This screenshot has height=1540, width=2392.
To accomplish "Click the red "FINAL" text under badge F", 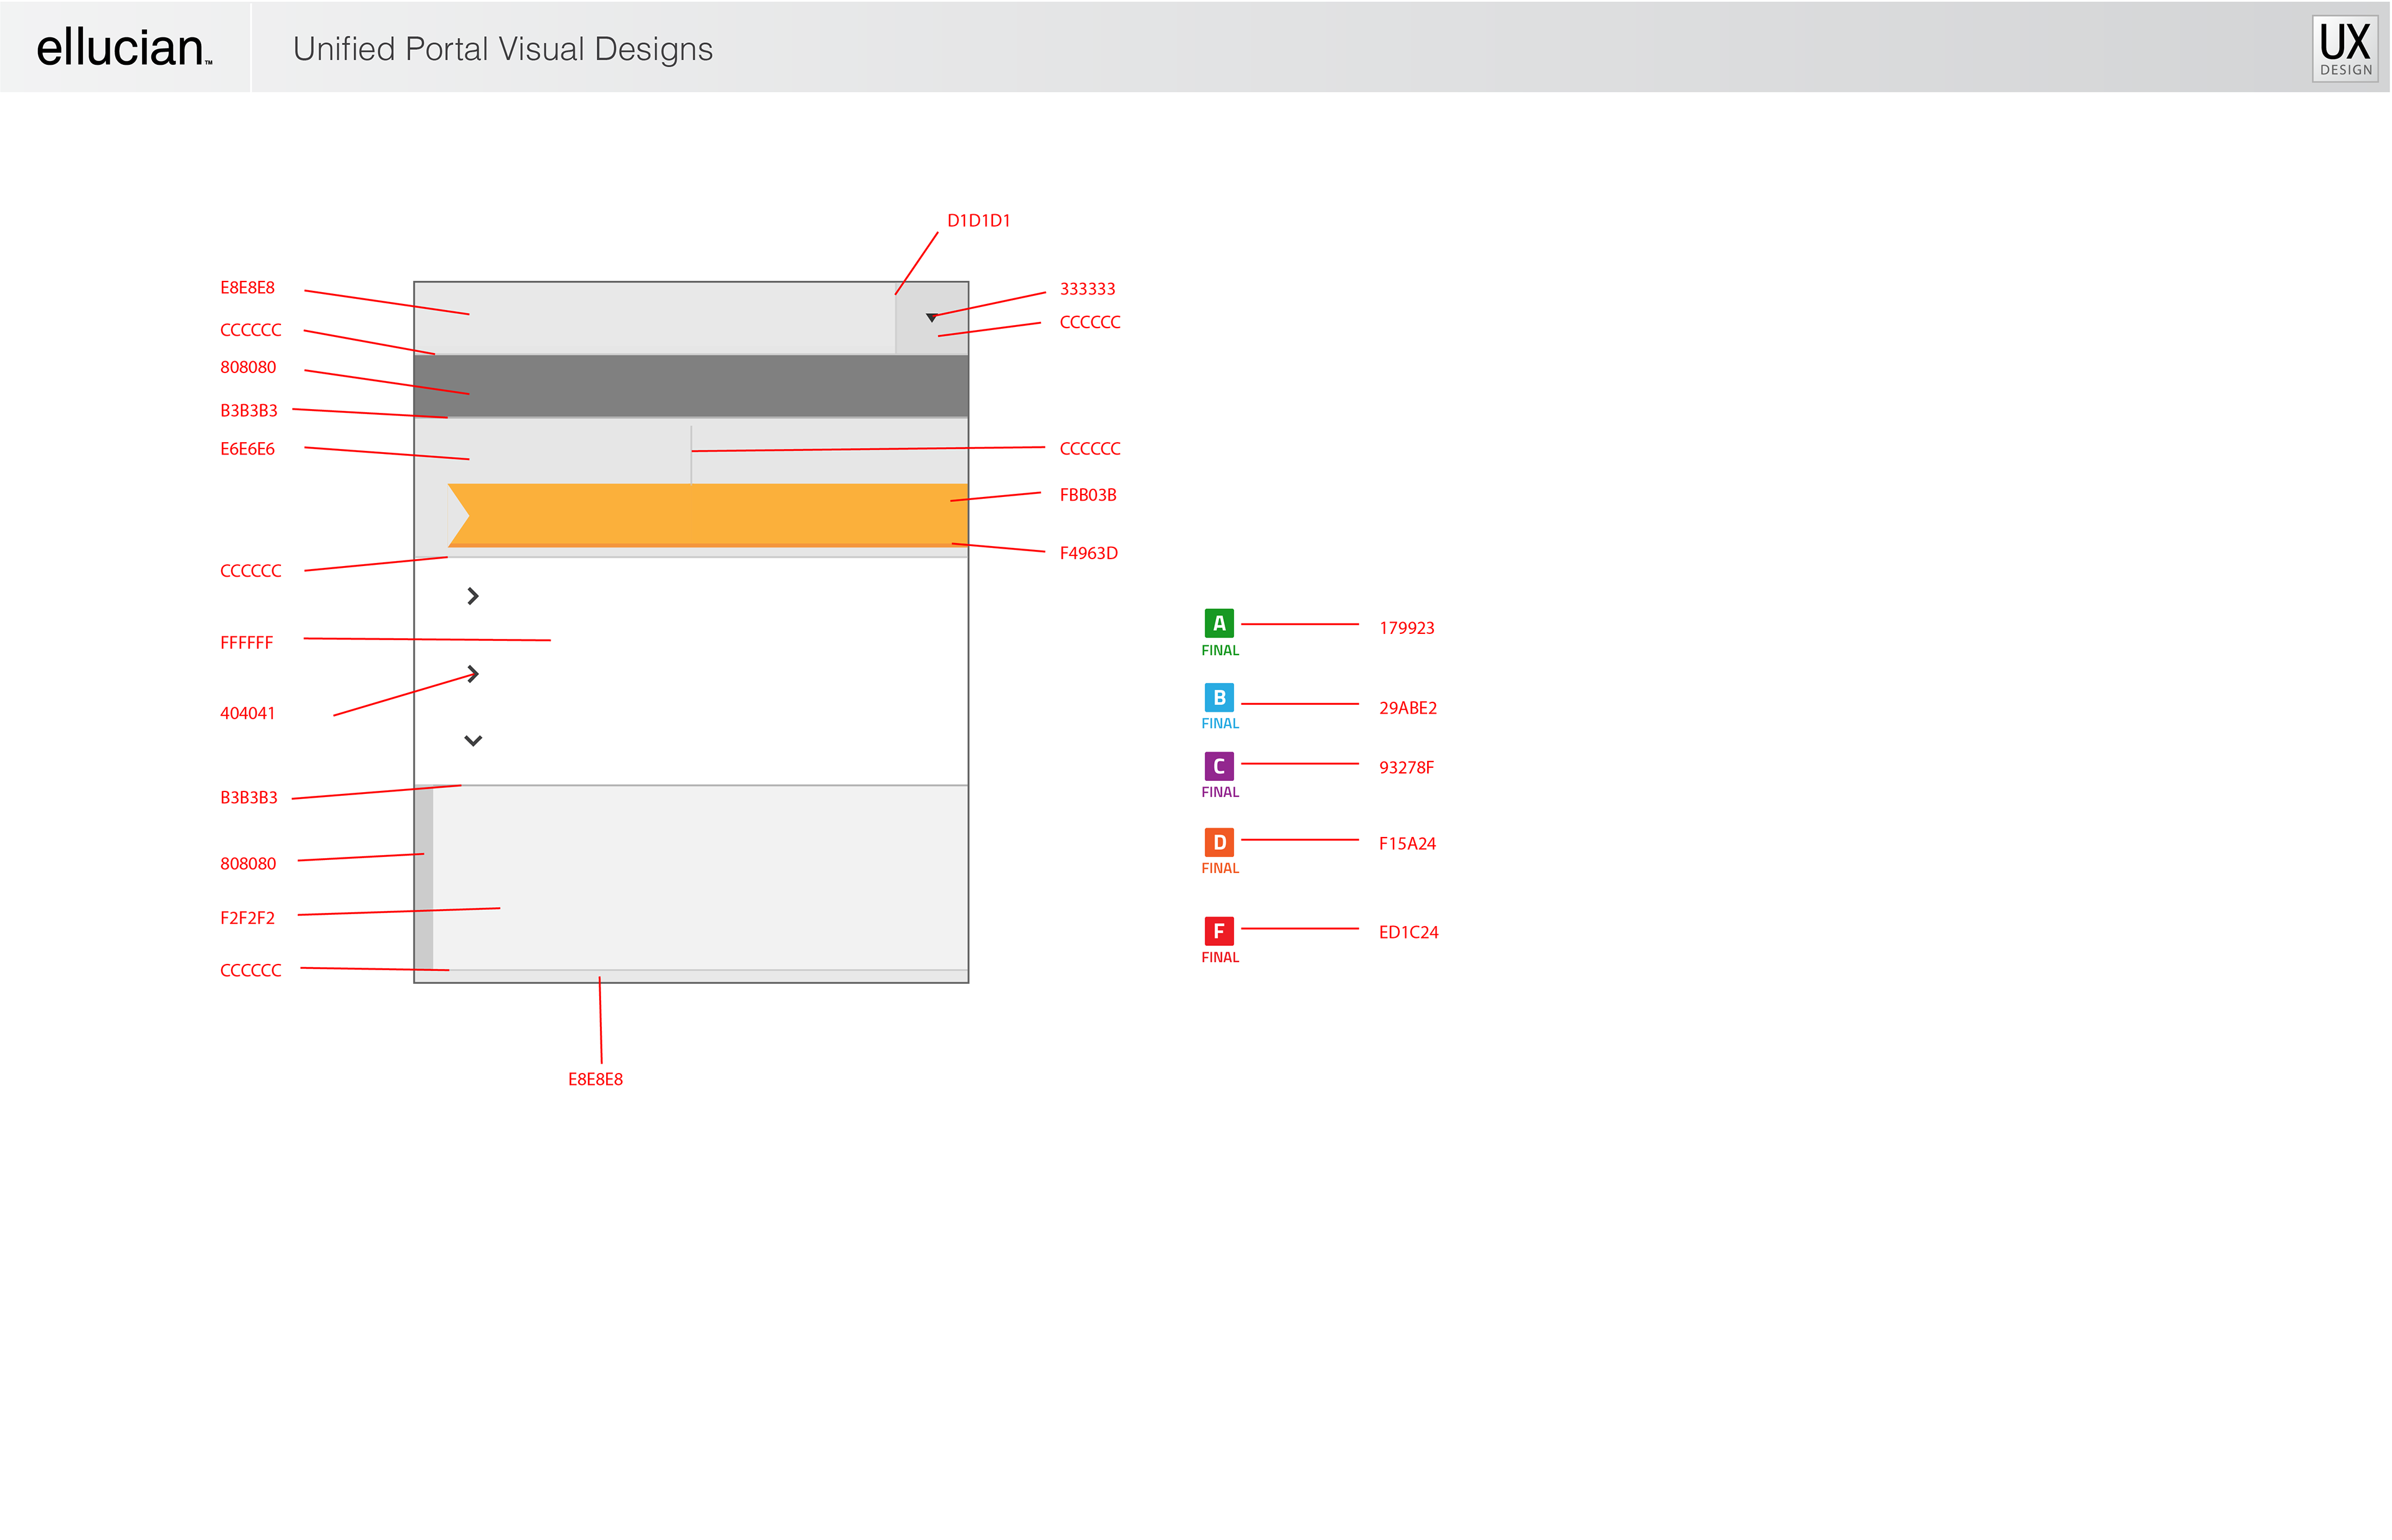I will (1219, 958).
